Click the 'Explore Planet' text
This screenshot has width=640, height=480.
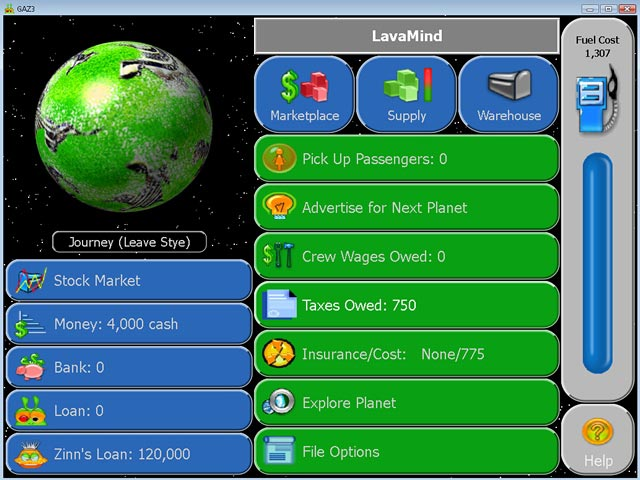349,403
